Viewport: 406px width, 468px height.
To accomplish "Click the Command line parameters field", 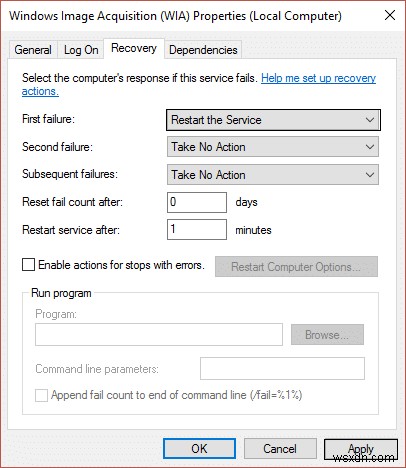I will pyautogui.click(x=282, y=369).
